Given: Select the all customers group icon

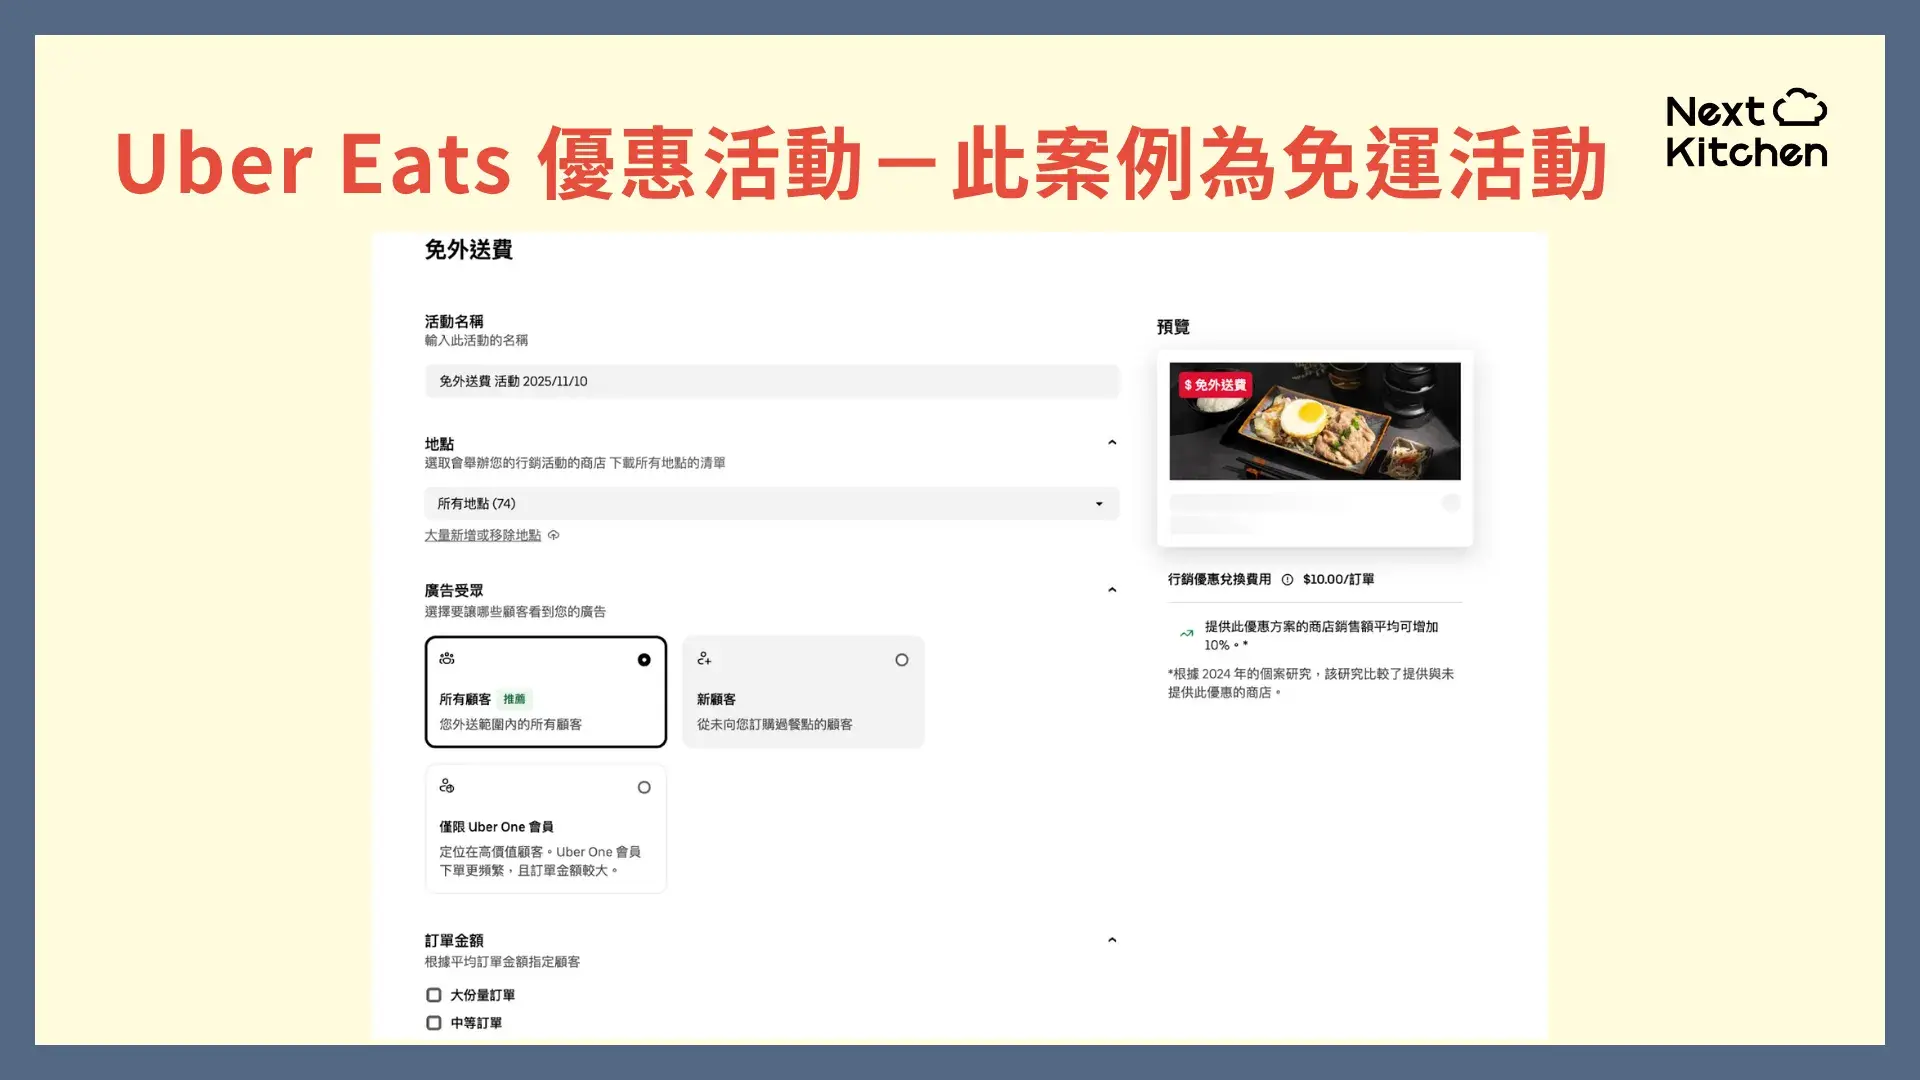Looking at the screenshot, I should coord(447,659).
